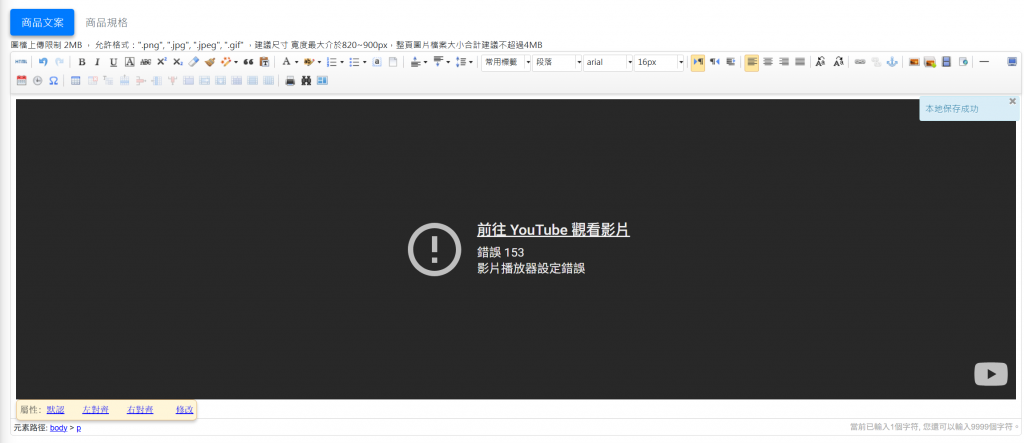The height and width of the screenshot is (443, 1024).
Task: Switch to the 商品規格 tab
Action: [x=106, y=22]
